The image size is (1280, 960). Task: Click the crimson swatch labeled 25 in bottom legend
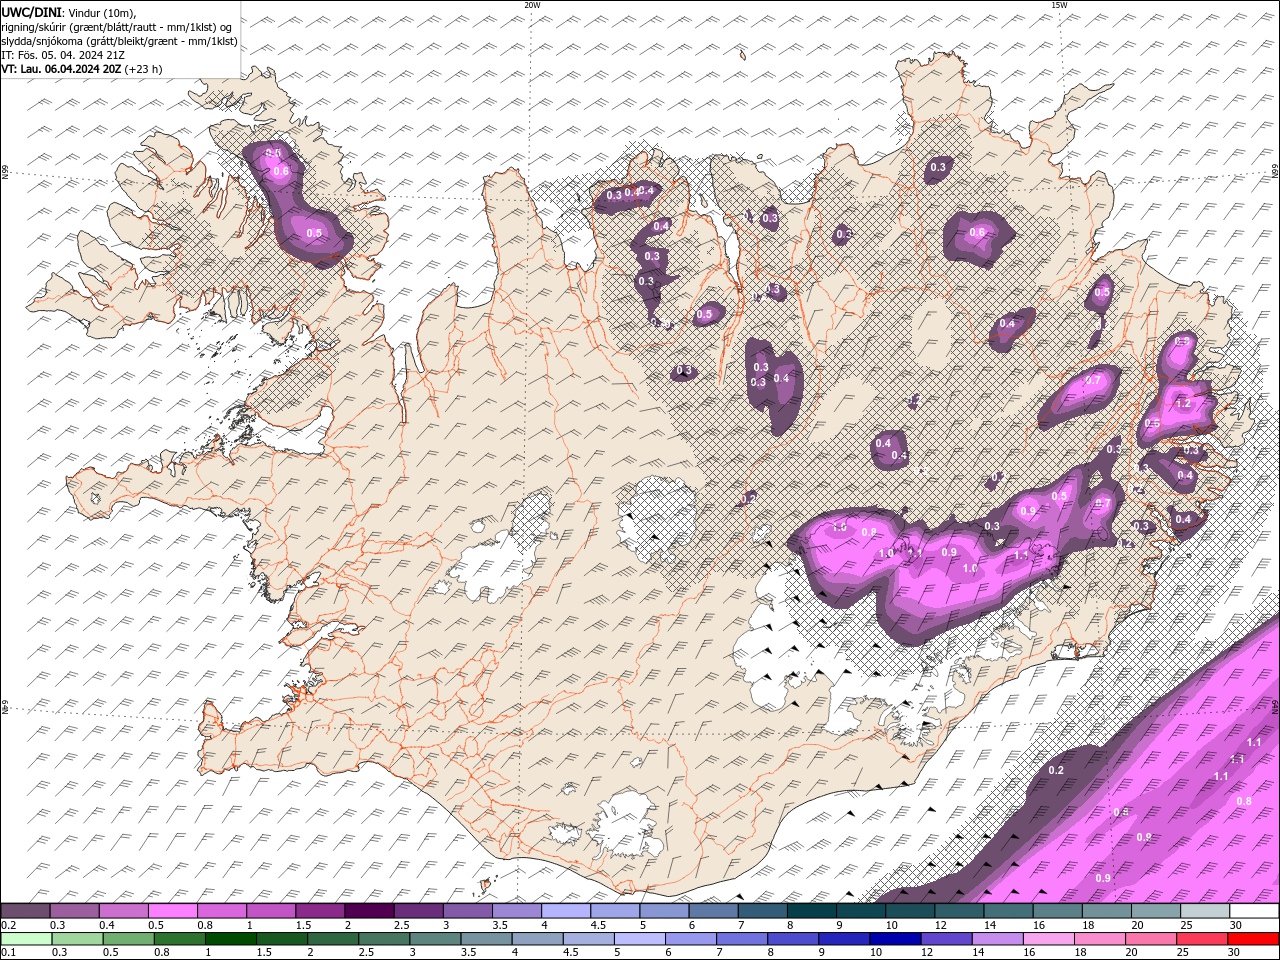[x=1201, y=939]
